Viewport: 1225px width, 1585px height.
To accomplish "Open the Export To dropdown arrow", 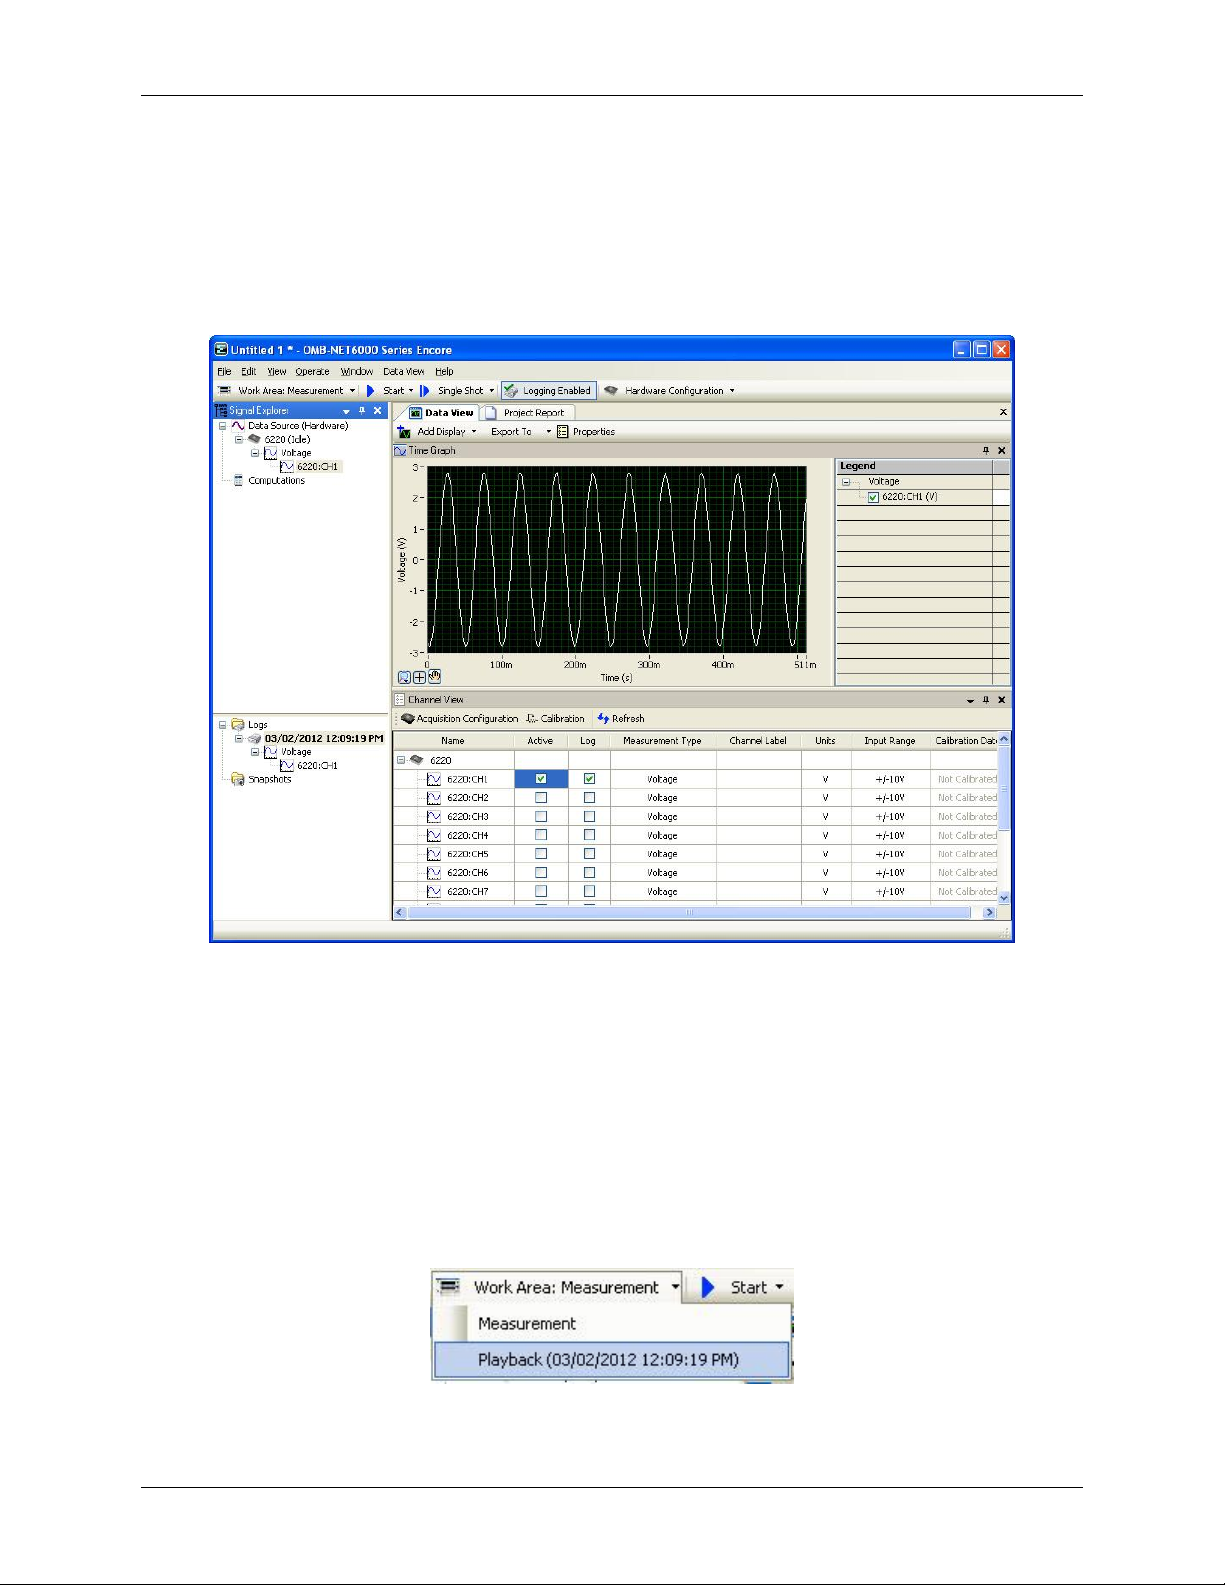I will coord(548,431).
